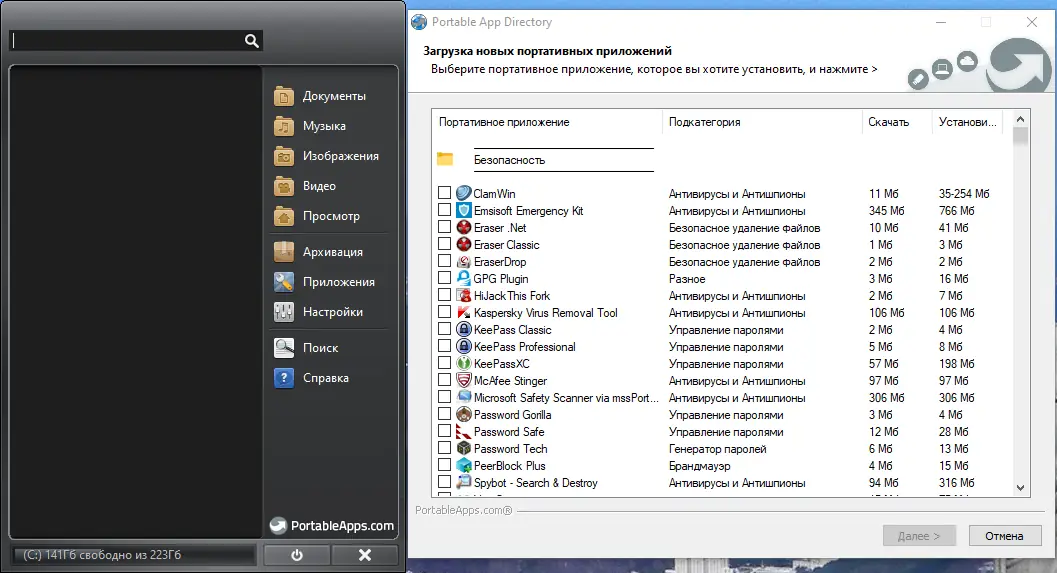Click the KeePass Classic lock icon

(464, 329)
